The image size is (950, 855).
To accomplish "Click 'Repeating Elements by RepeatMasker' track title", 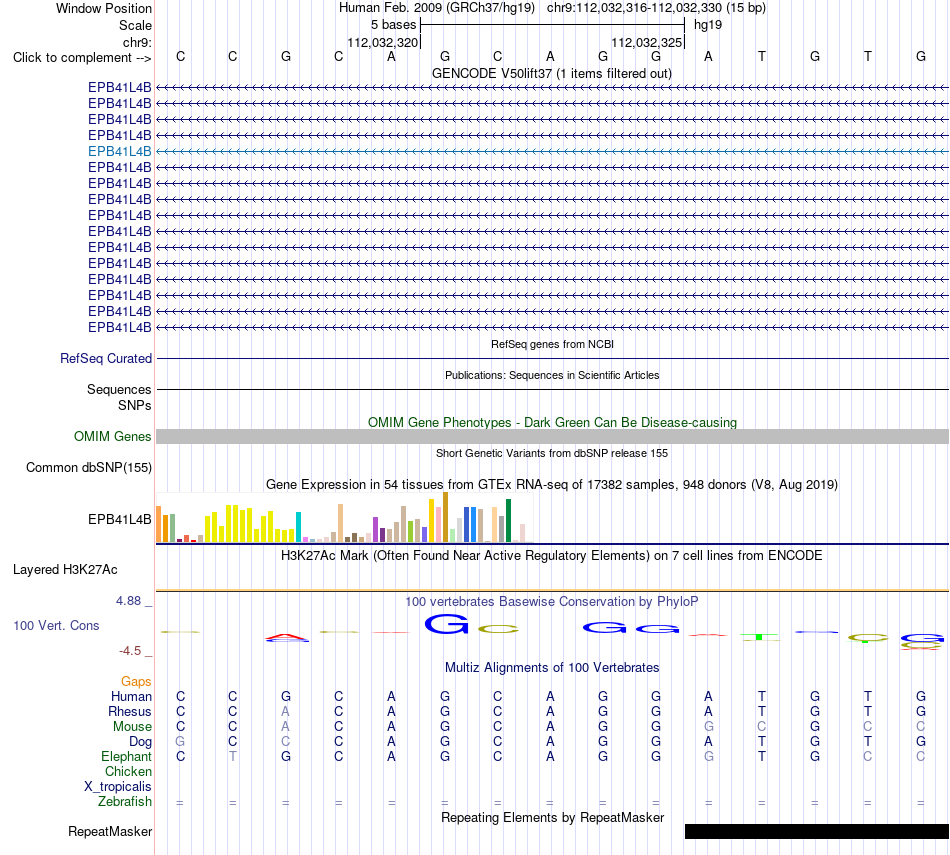I will pos(552,817).
